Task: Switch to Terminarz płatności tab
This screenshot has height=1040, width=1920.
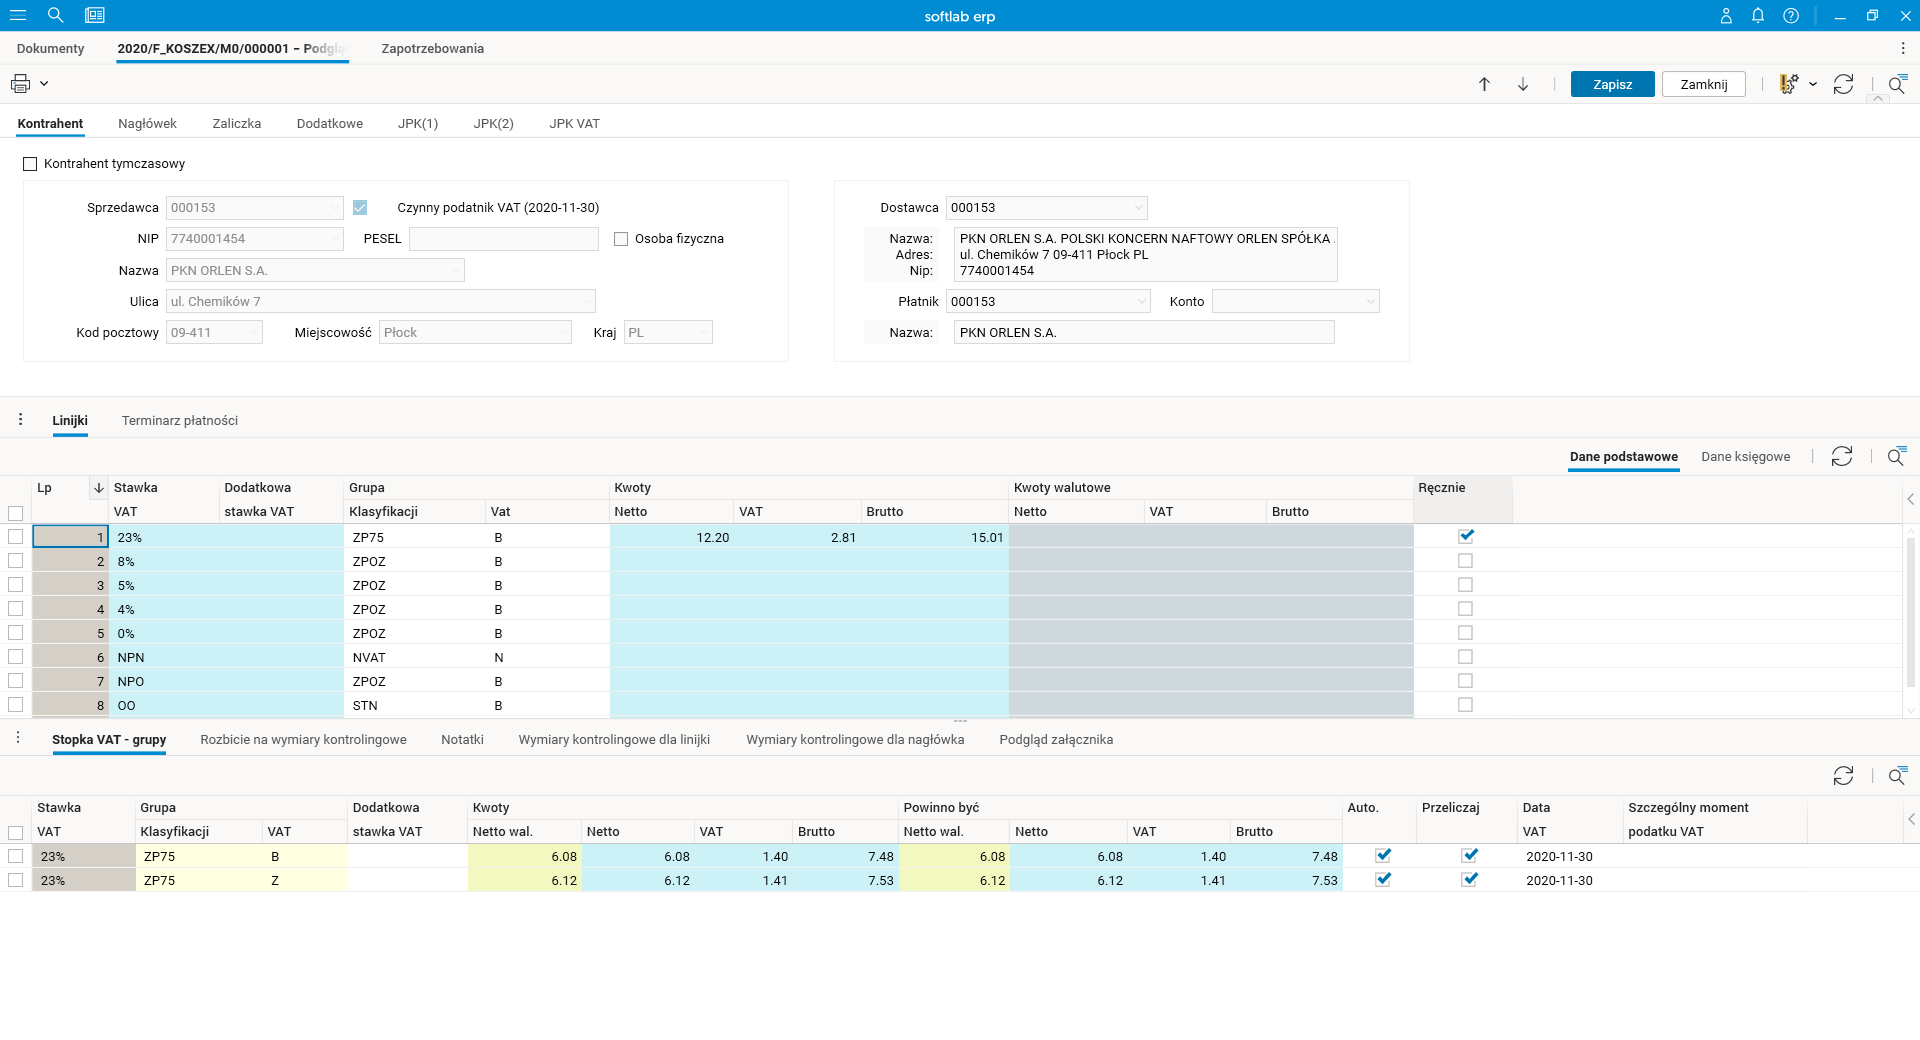Action: click(180, 421)
